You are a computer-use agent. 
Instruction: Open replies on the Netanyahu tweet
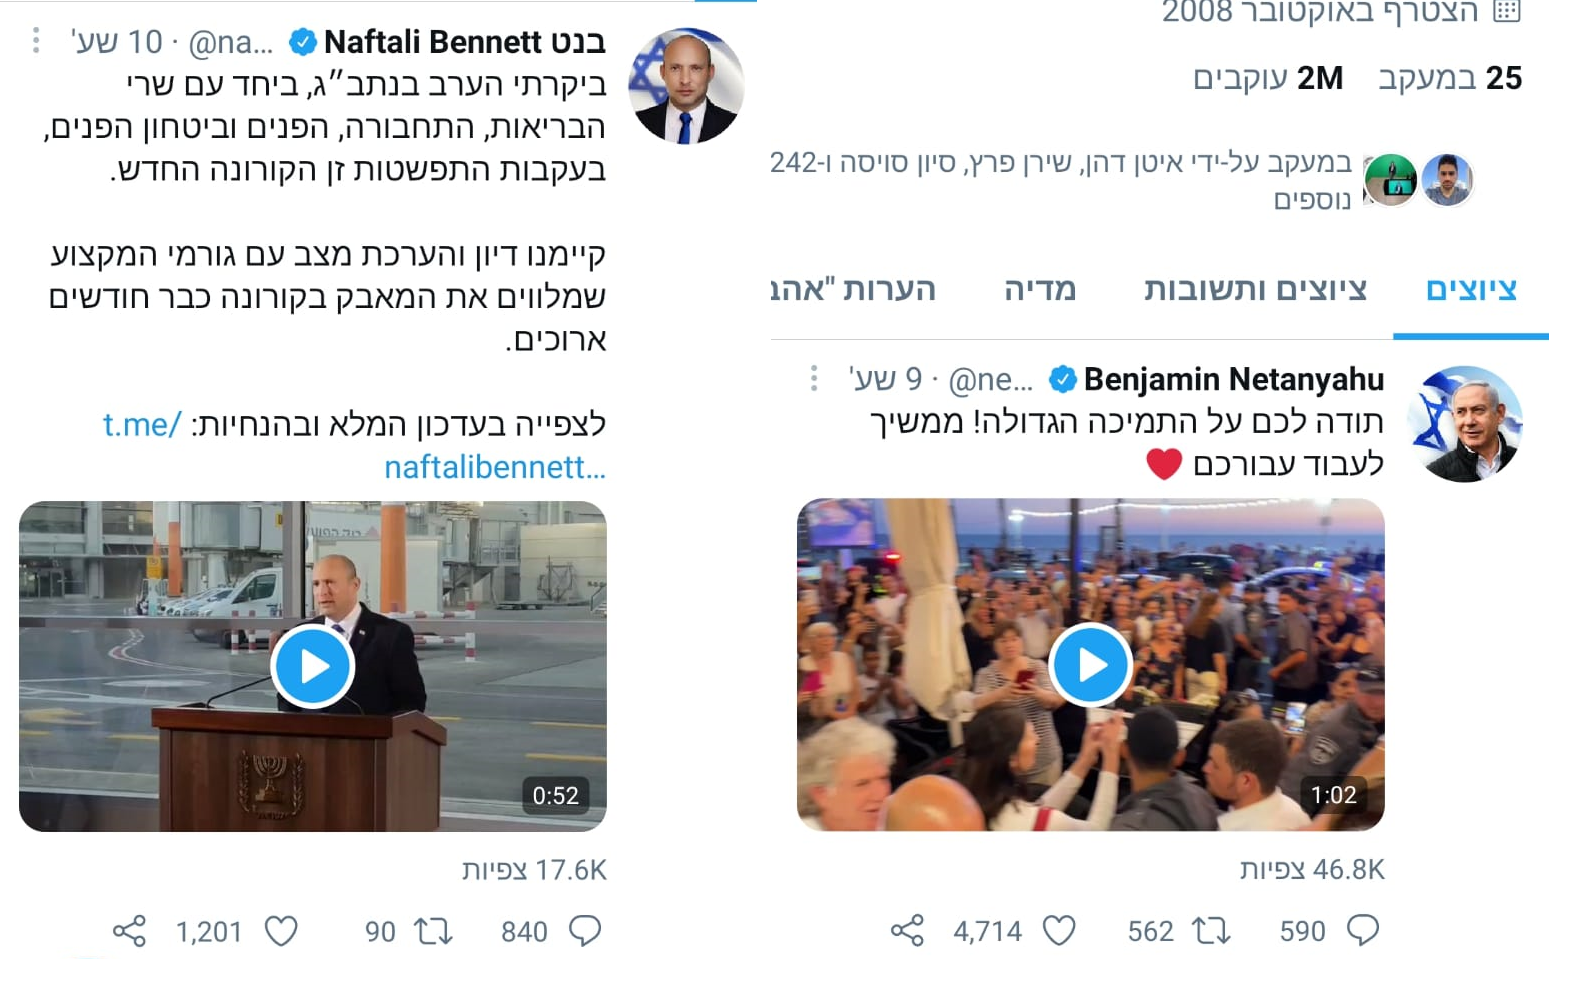point(1363,931)
